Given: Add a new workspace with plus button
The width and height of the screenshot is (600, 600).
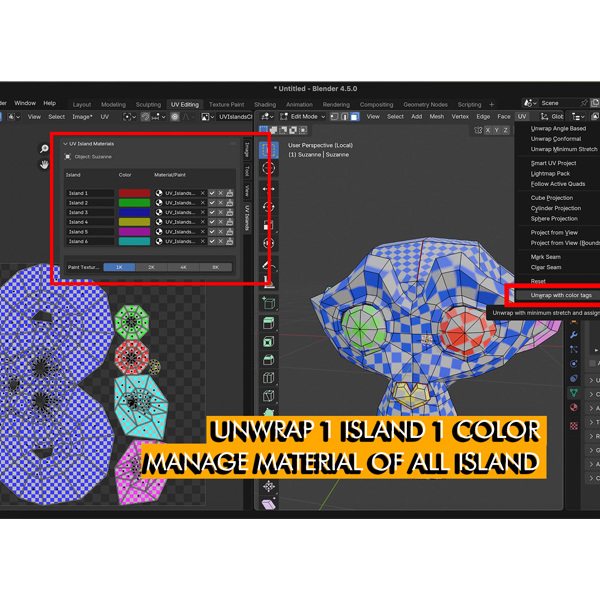Looking at the screenshot, I should coord(492,104).
